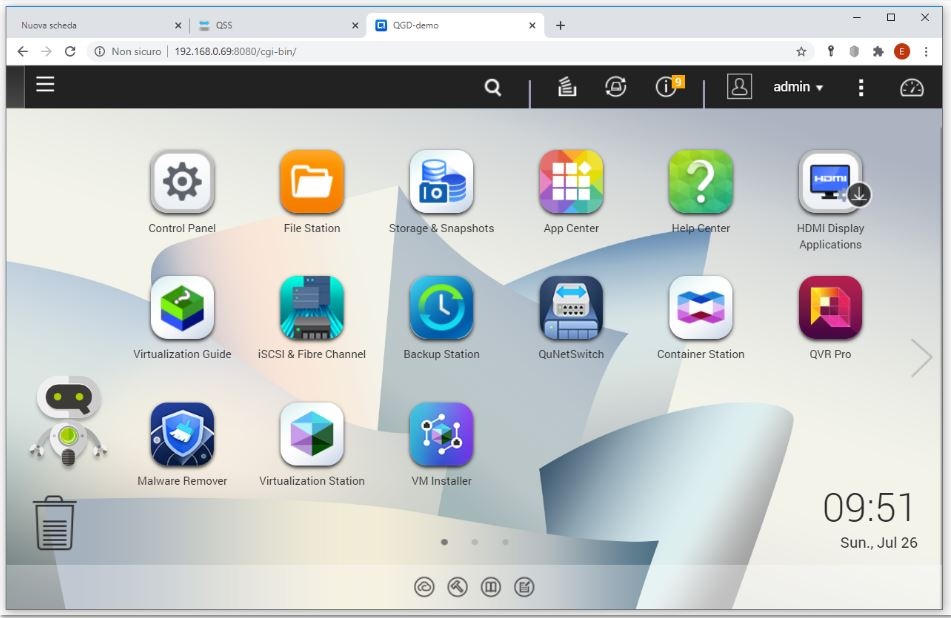The height and width of the screenshot is (618, 951).
Task: Click the search magnifier in top bar
Action: (x=493, y=88)
